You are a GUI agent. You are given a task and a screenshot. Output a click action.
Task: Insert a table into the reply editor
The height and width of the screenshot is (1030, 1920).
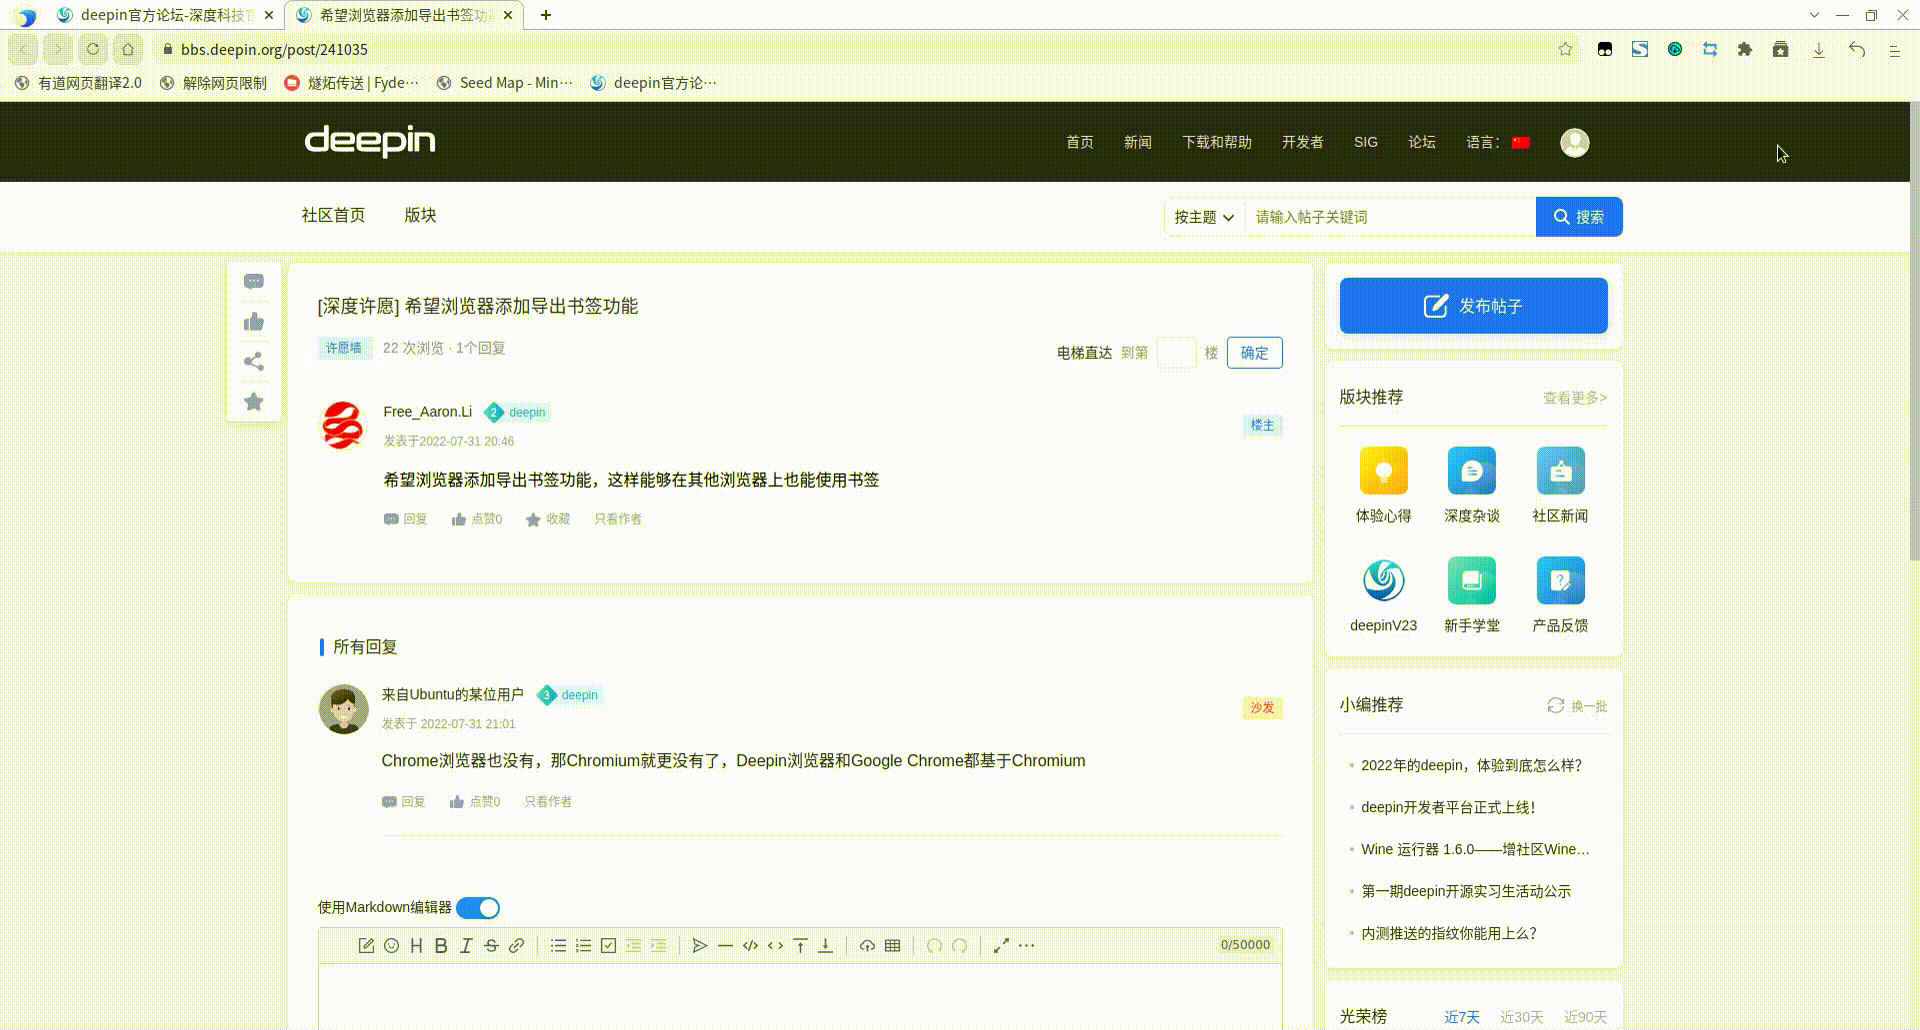(891, 945)
